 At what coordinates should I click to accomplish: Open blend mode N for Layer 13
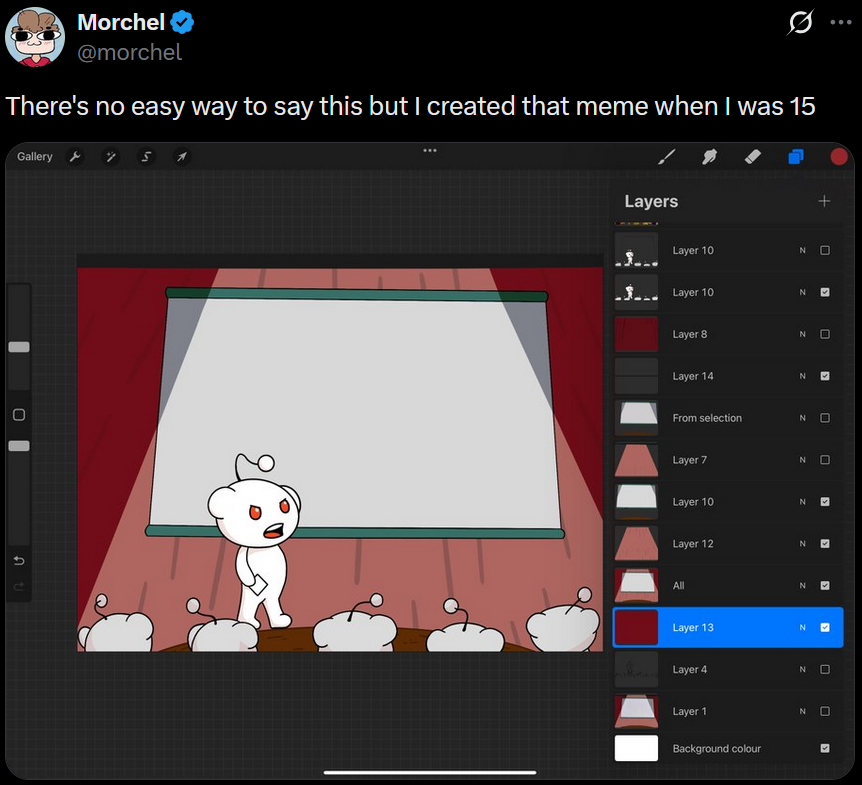[802, 627]
